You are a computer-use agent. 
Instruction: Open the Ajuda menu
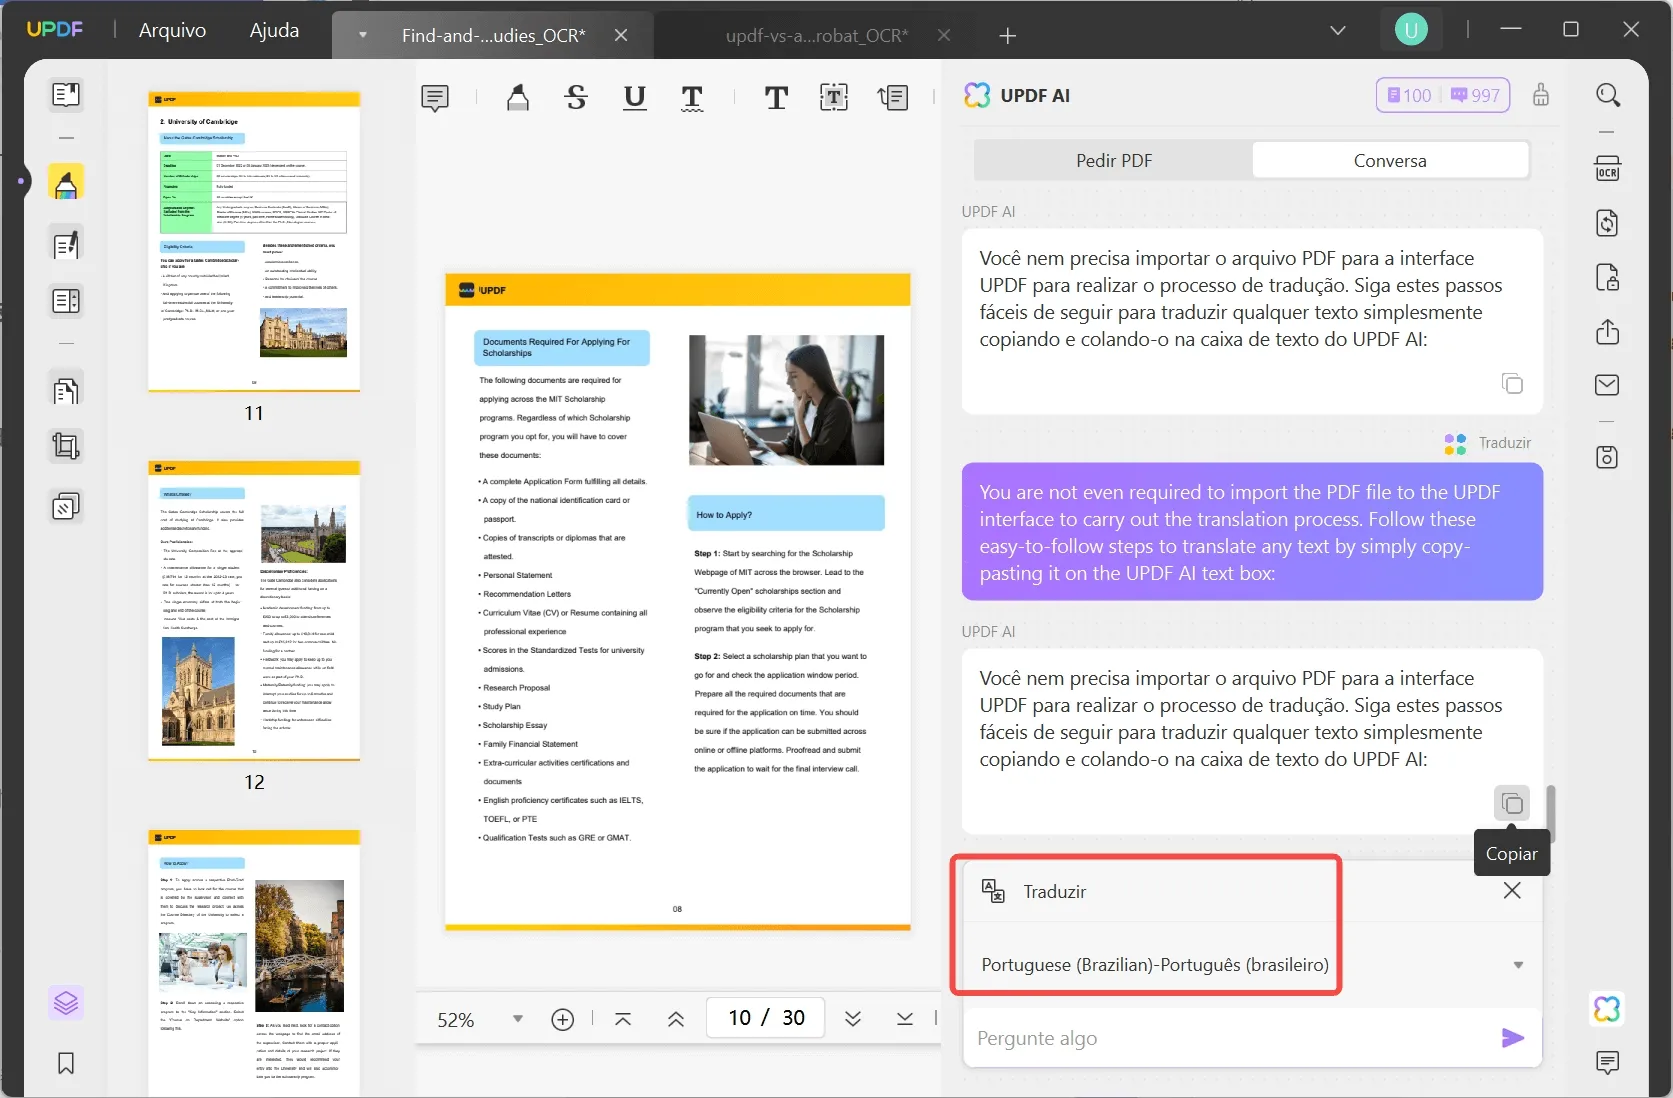[x=274, y=30]
